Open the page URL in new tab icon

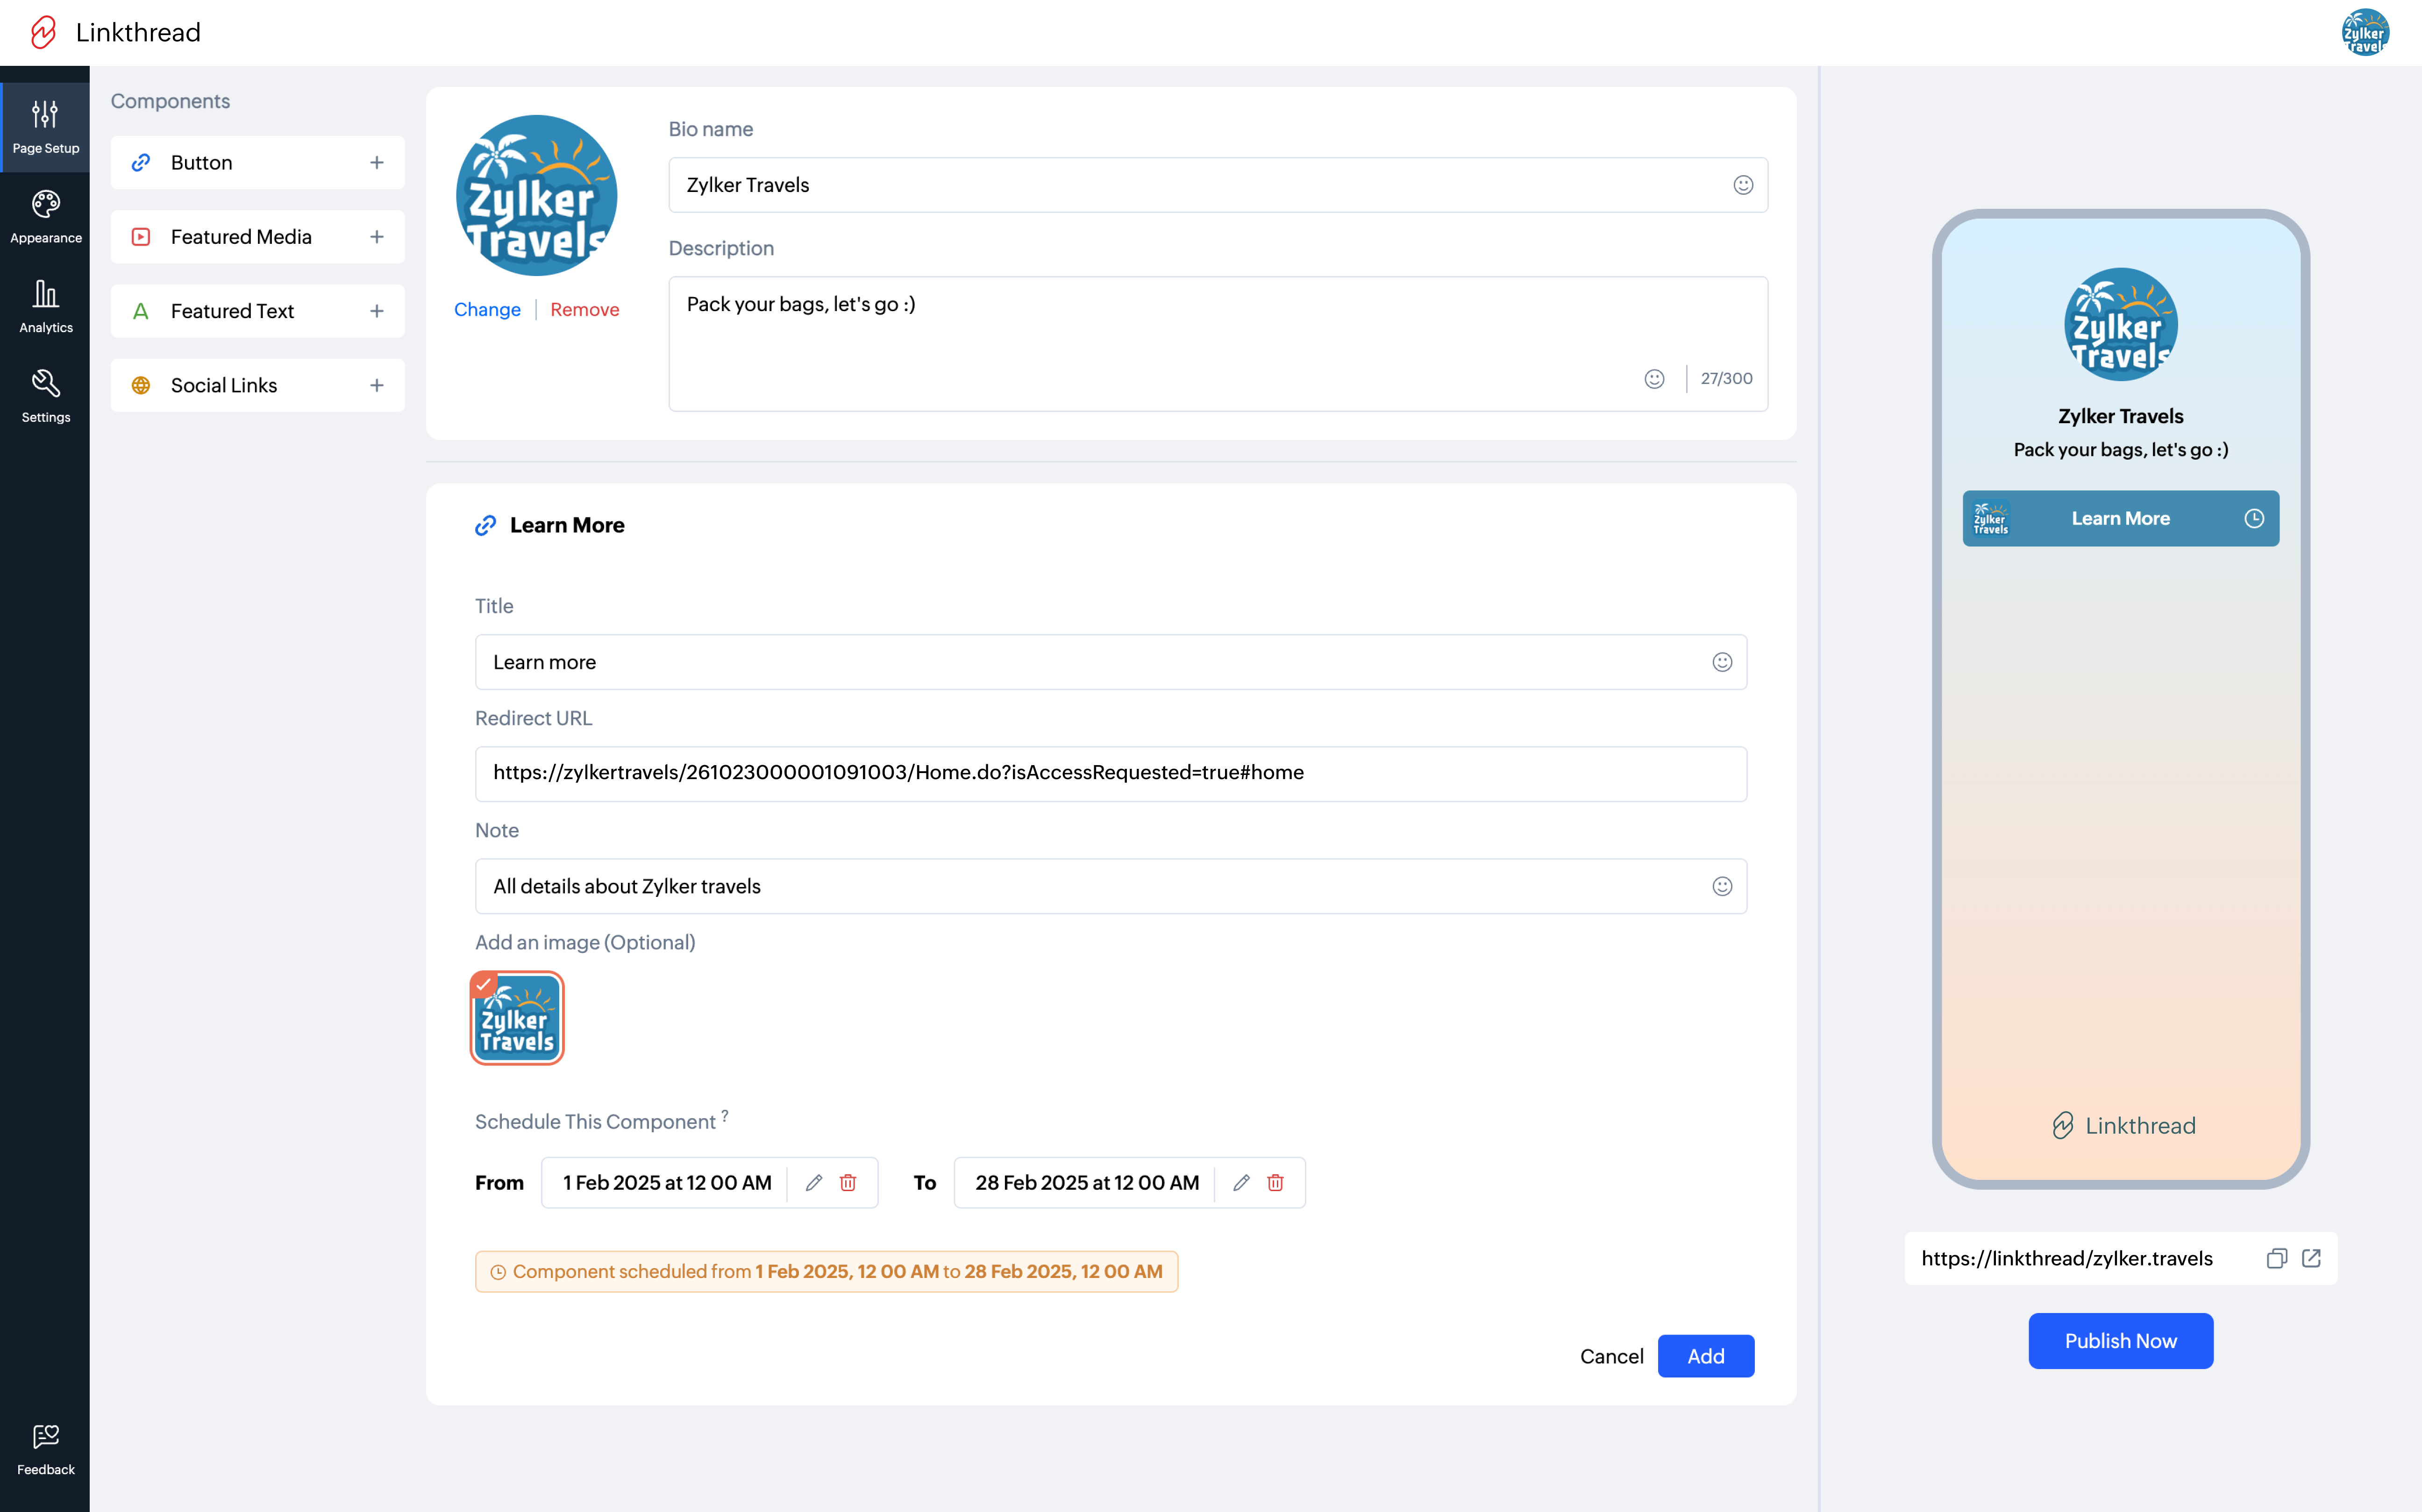pos(2311,1258)
